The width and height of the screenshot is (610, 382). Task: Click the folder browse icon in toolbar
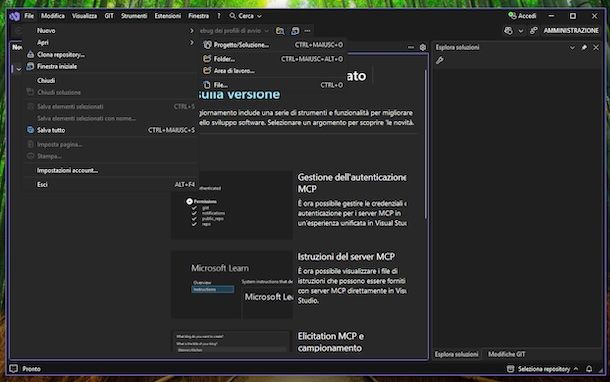tap(280, 31)
